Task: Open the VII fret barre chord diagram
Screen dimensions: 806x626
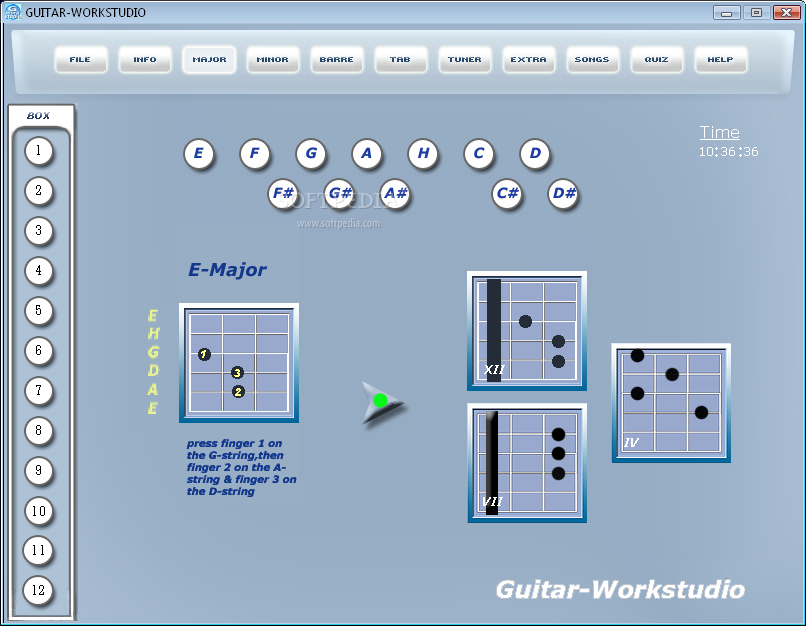Action: [x=527, y=463]
